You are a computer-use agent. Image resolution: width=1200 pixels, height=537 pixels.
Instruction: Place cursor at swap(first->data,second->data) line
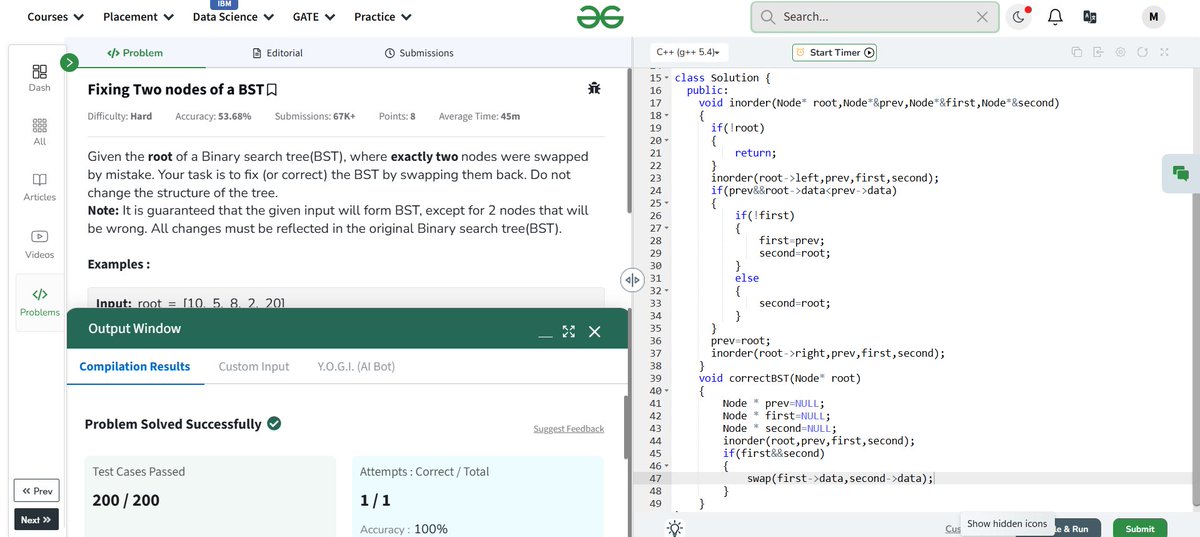(840, 478)
